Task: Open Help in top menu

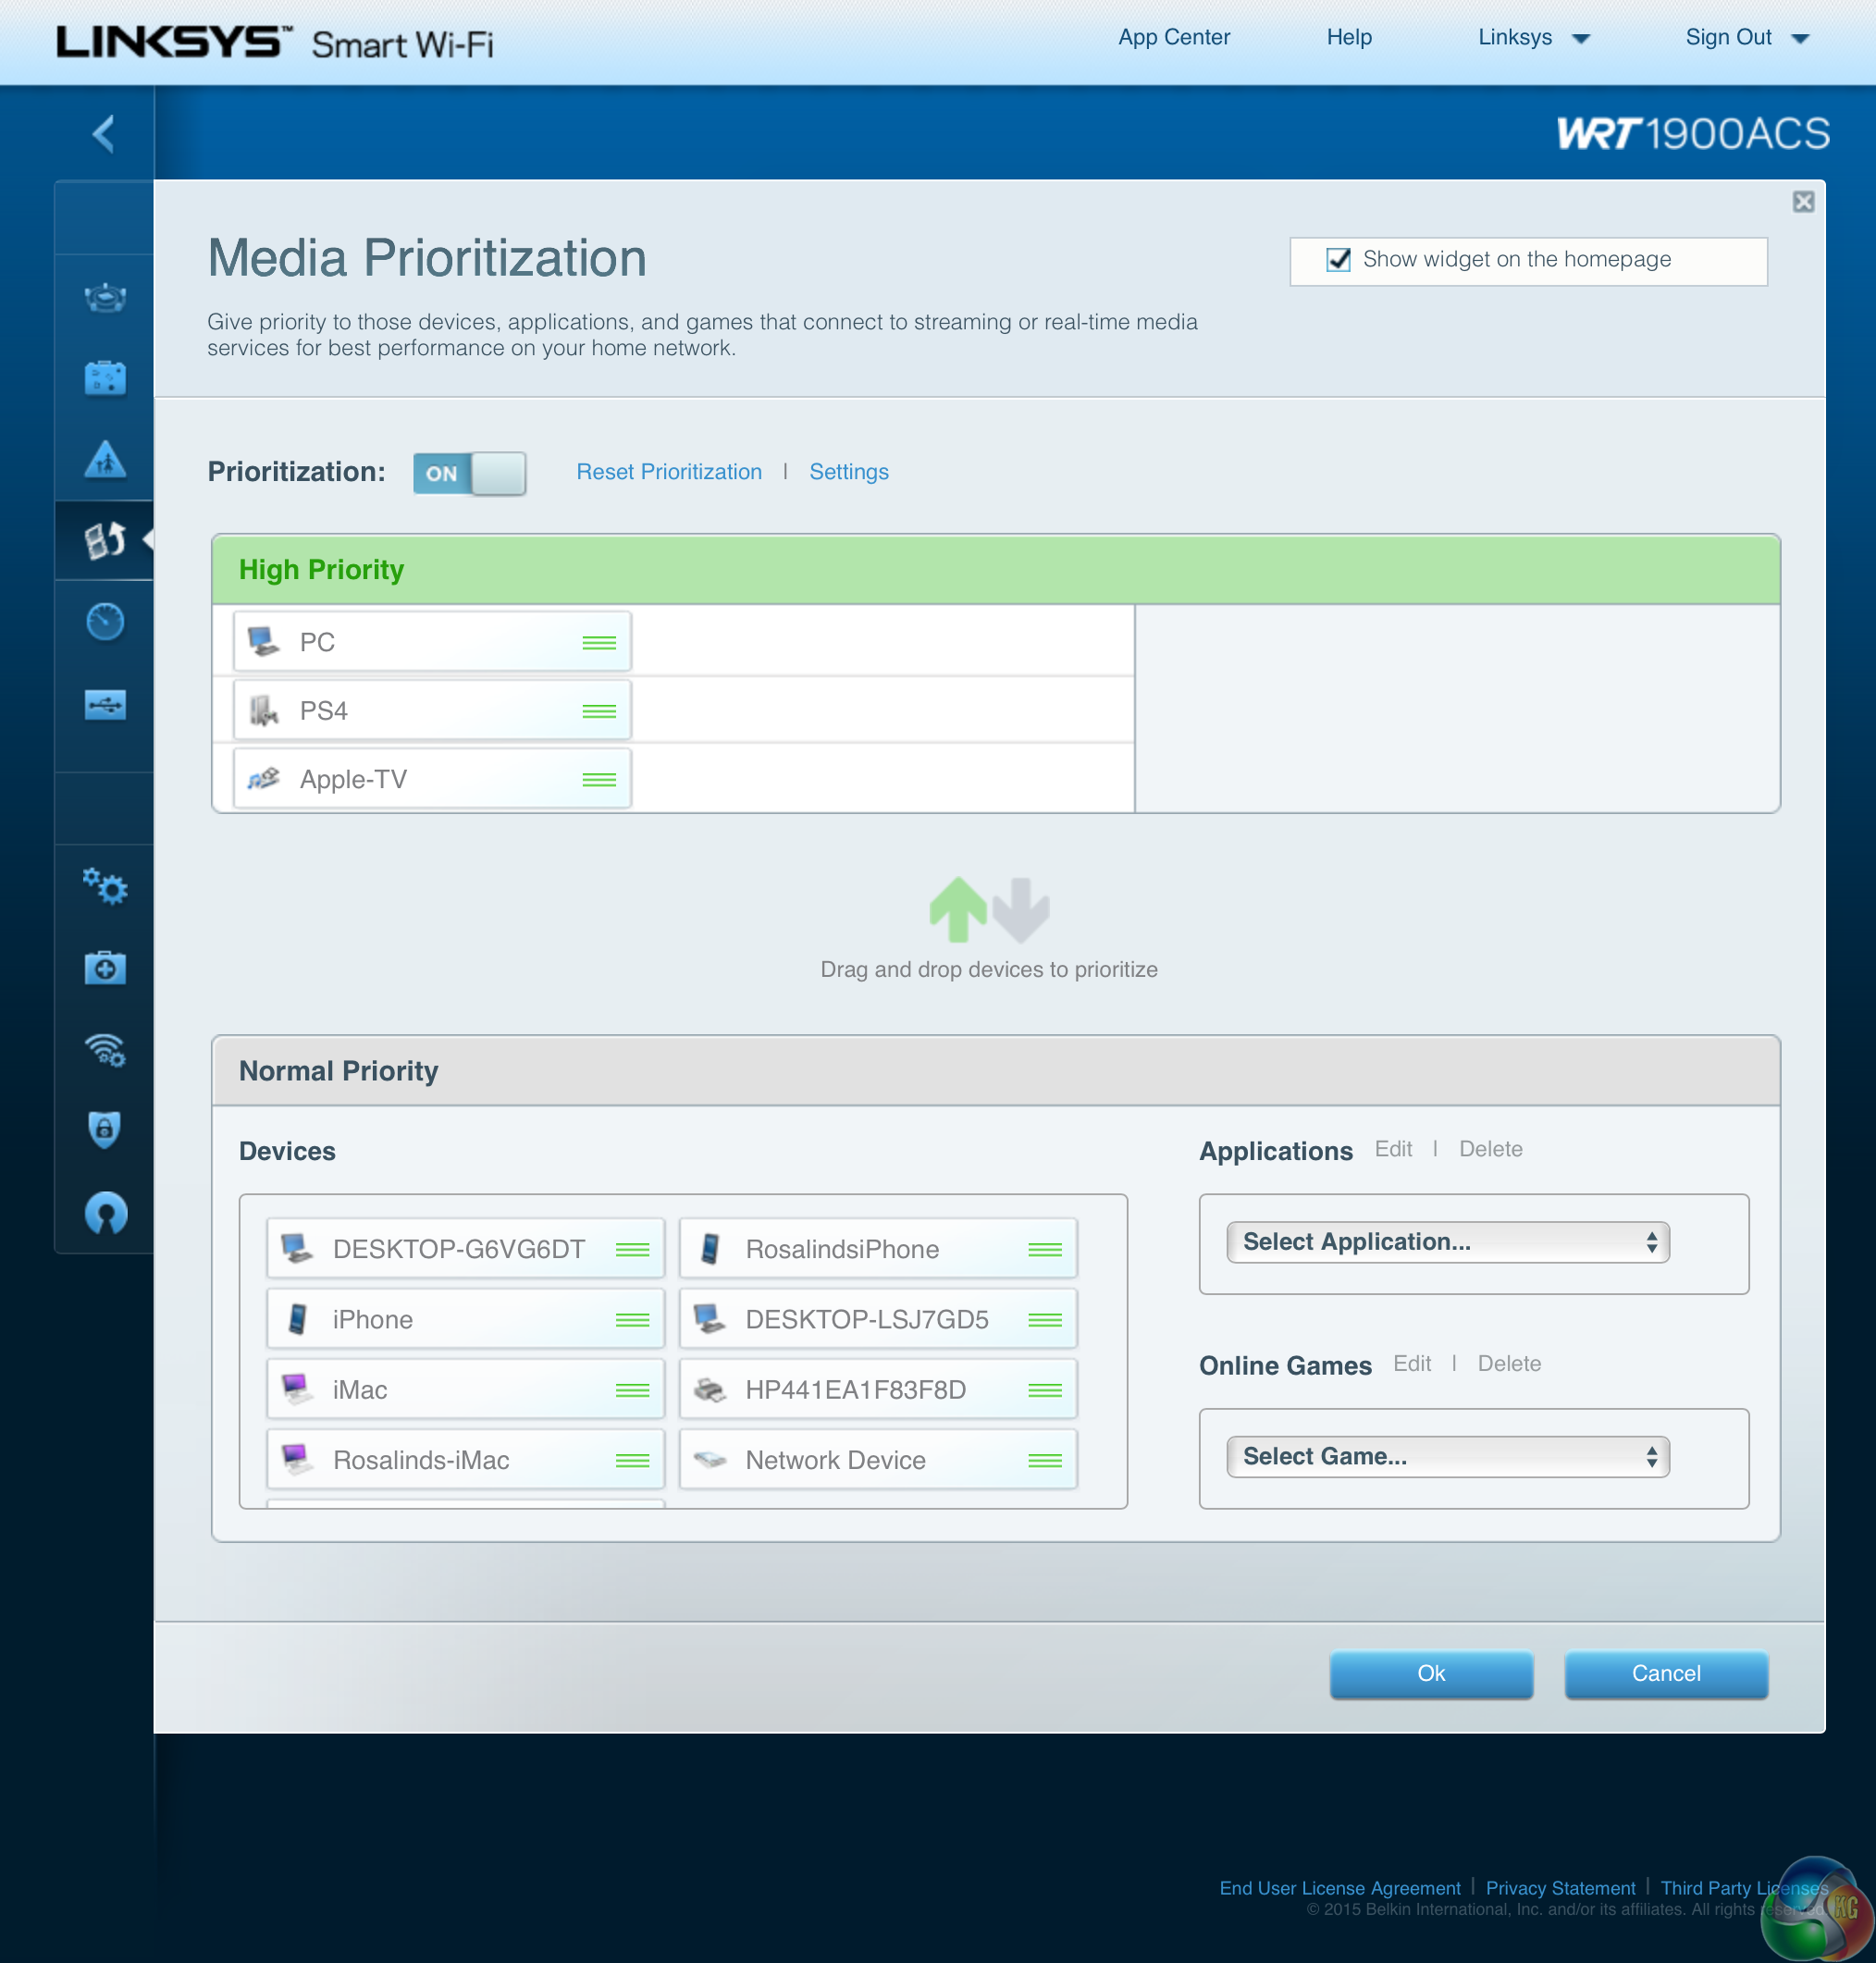Action: tap(1348, 38)
